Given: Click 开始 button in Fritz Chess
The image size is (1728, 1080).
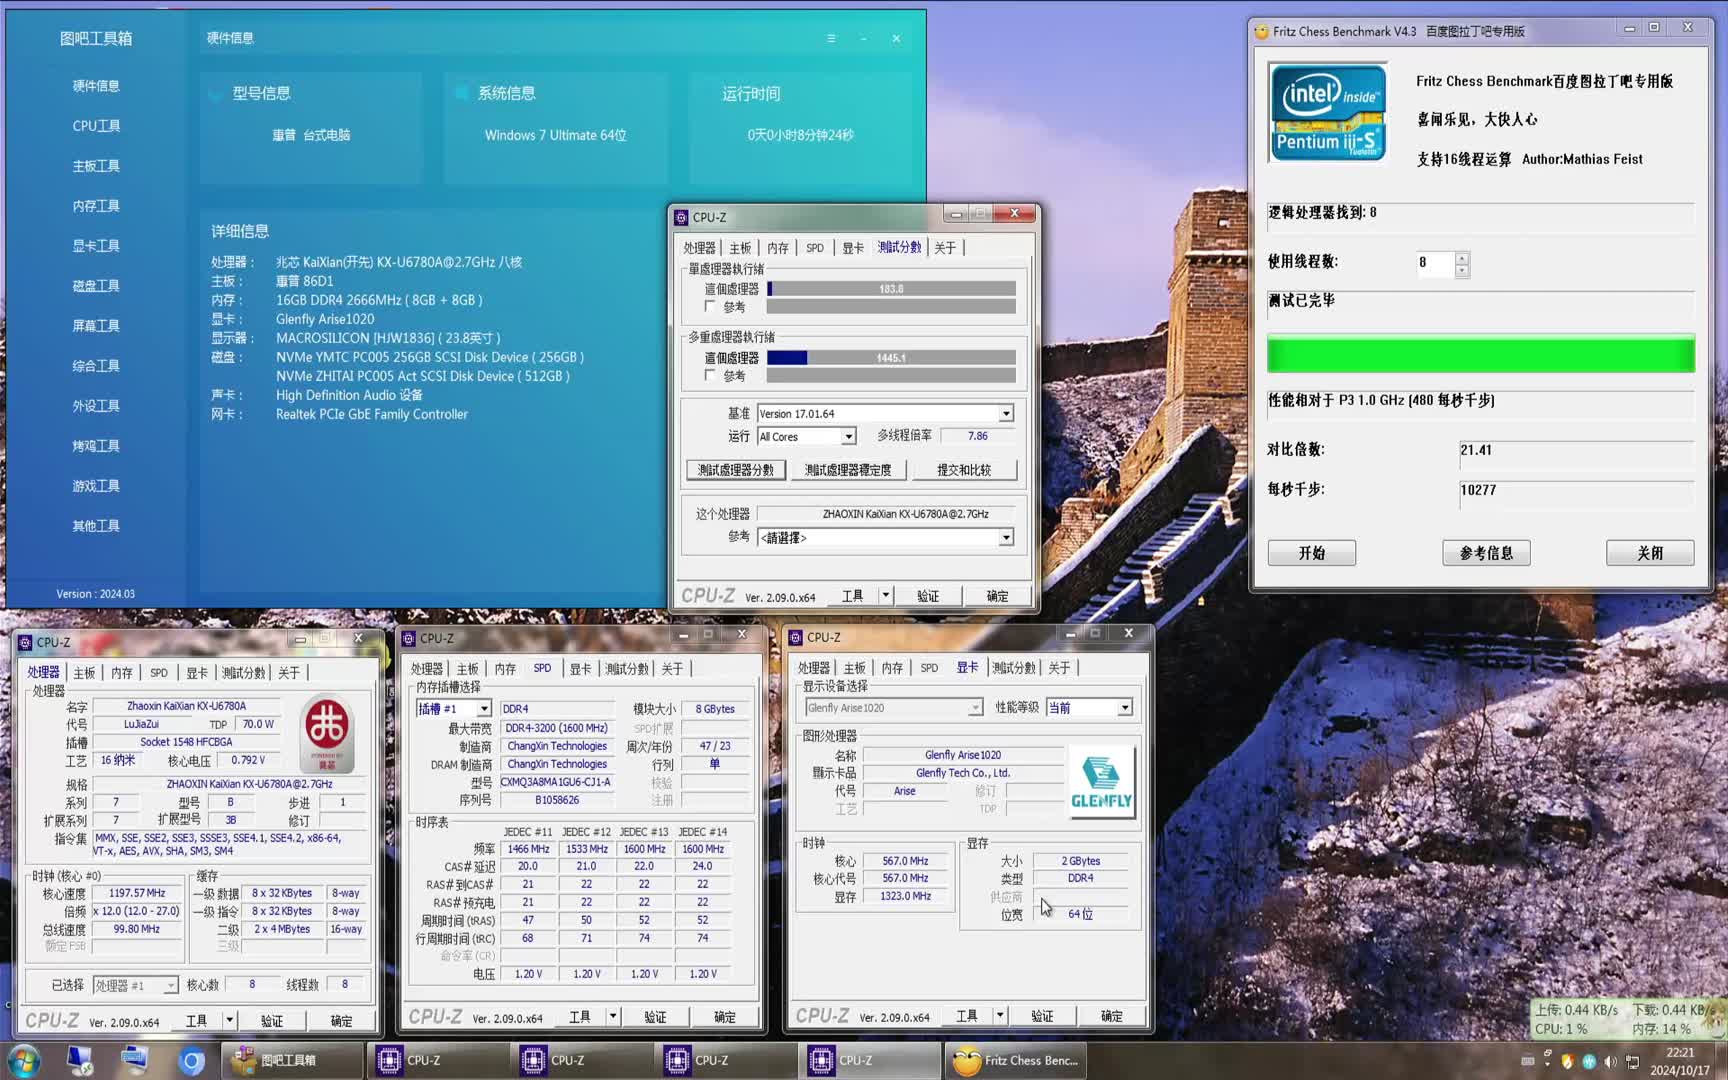Looking at the screenshot, I should (x=1311, y=553).
